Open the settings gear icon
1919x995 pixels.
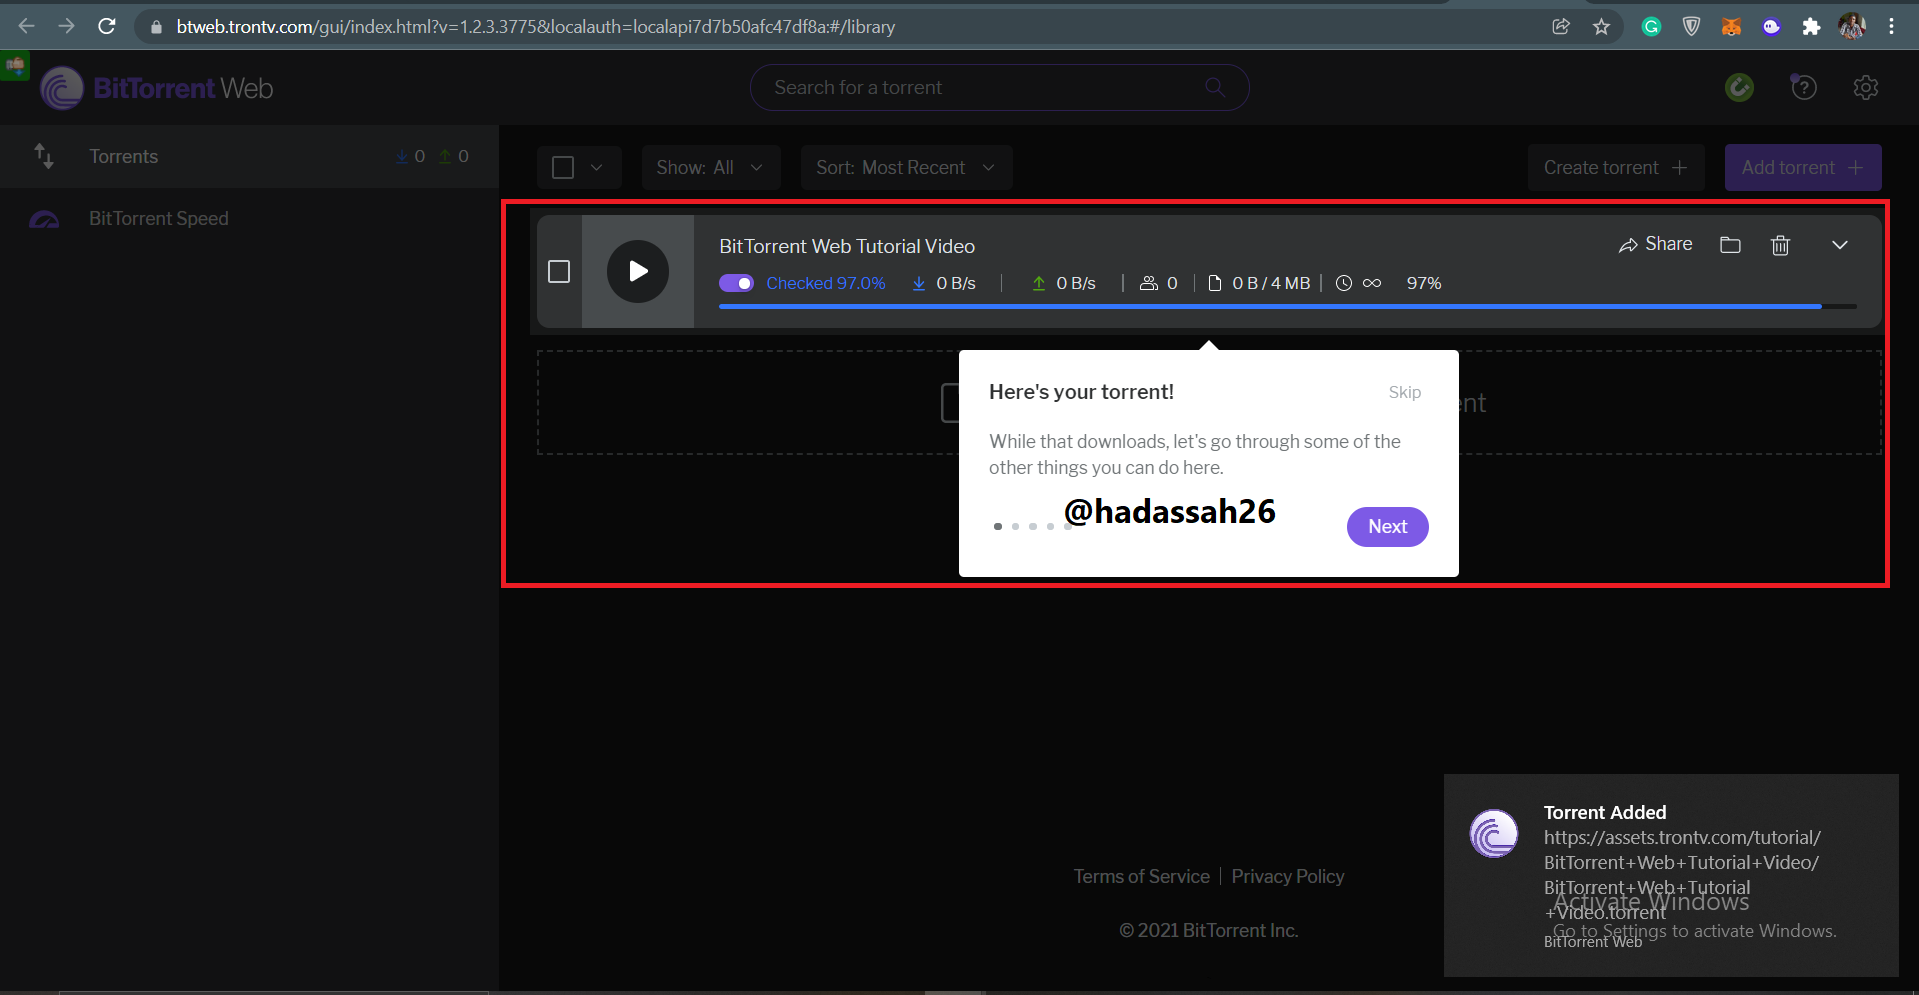[1865, 88]
